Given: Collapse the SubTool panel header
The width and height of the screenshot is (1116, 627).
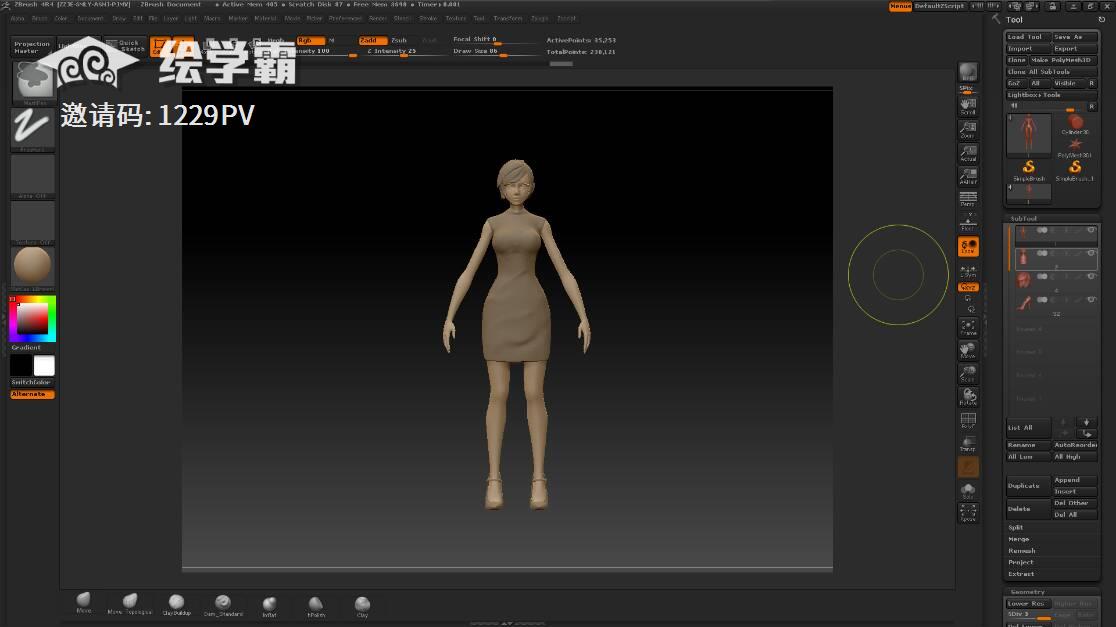Looking at the screenshot, I should (1024, 218).
